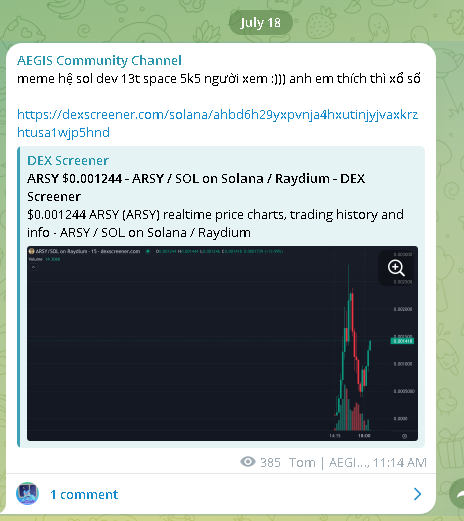Click the 11:14 AM message timestamp

point(400,463)
